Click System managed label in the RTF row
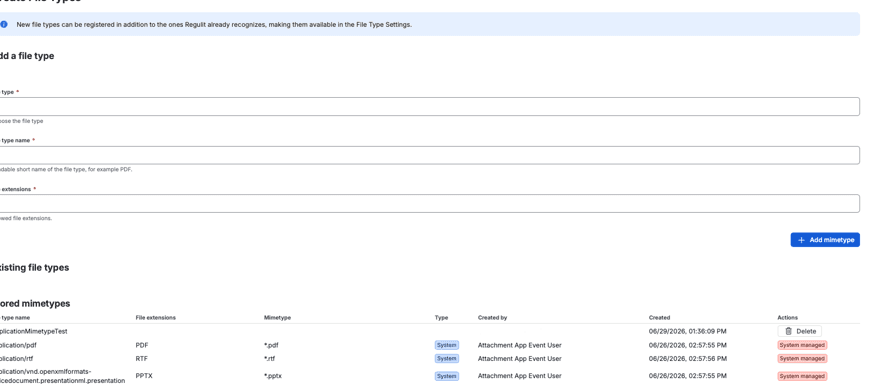Image resolution: width=874 pixels, height=384 pixels. click(x=802, y=358)
